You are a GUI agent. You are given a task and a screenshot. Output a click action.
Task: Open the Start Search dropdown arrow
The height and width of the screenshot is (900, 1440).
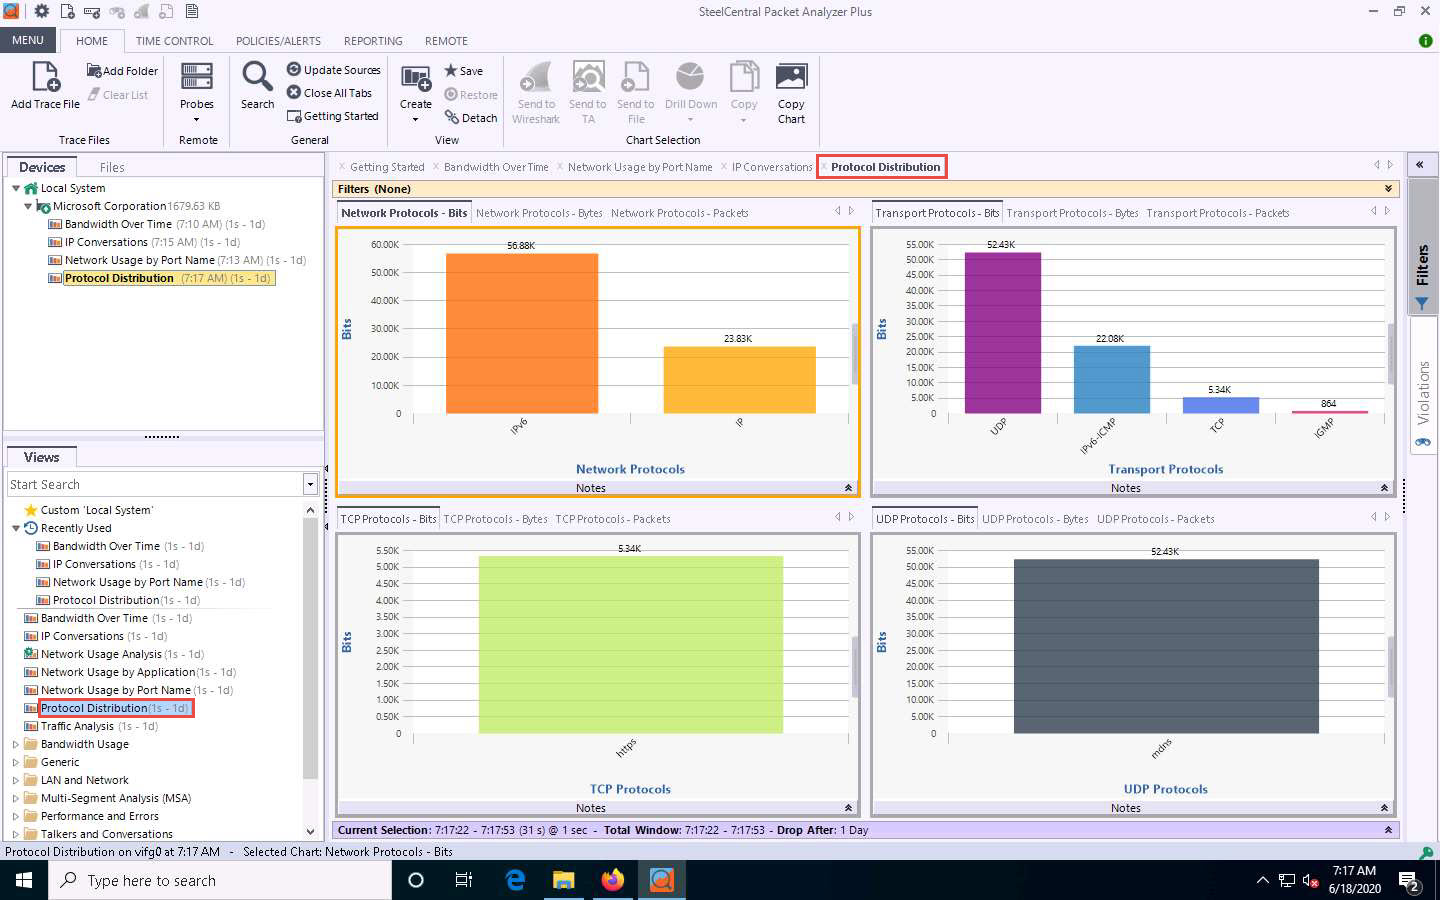pos(310,485)
